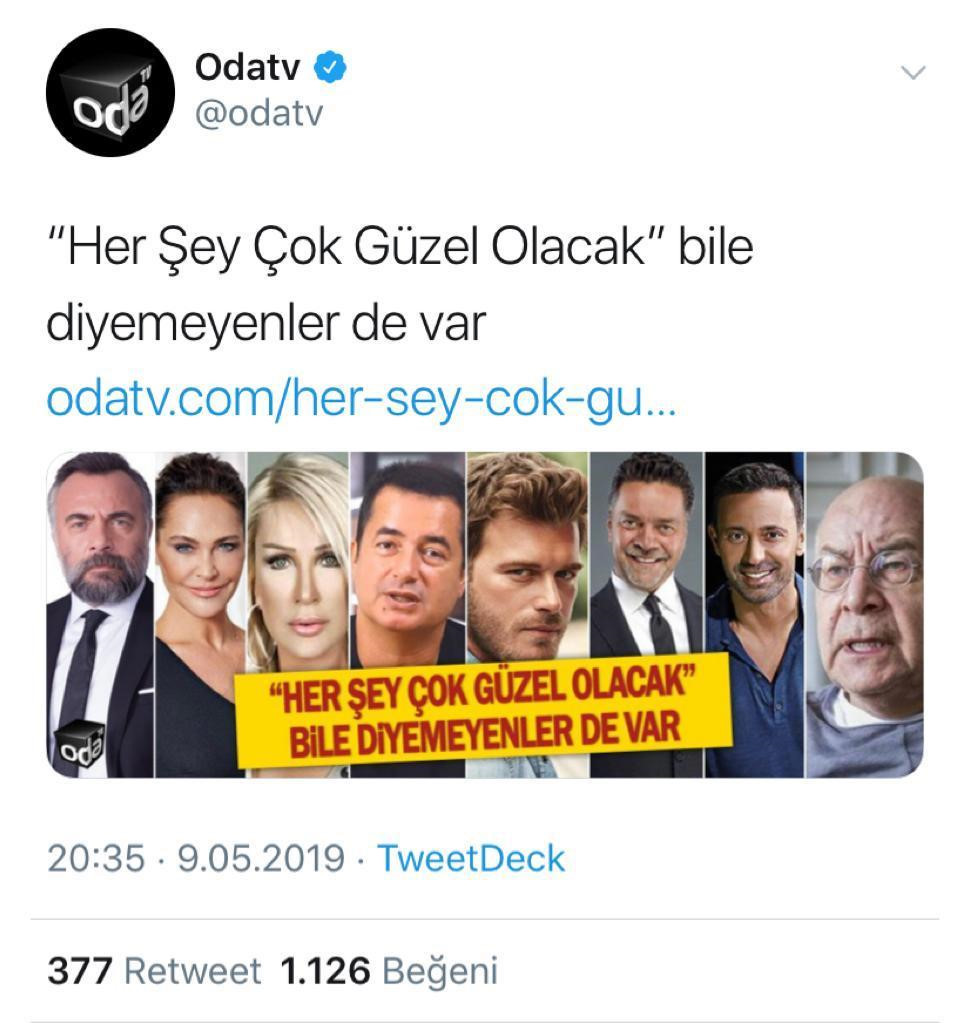Open the Odatv profile avatar

[110, 92]
